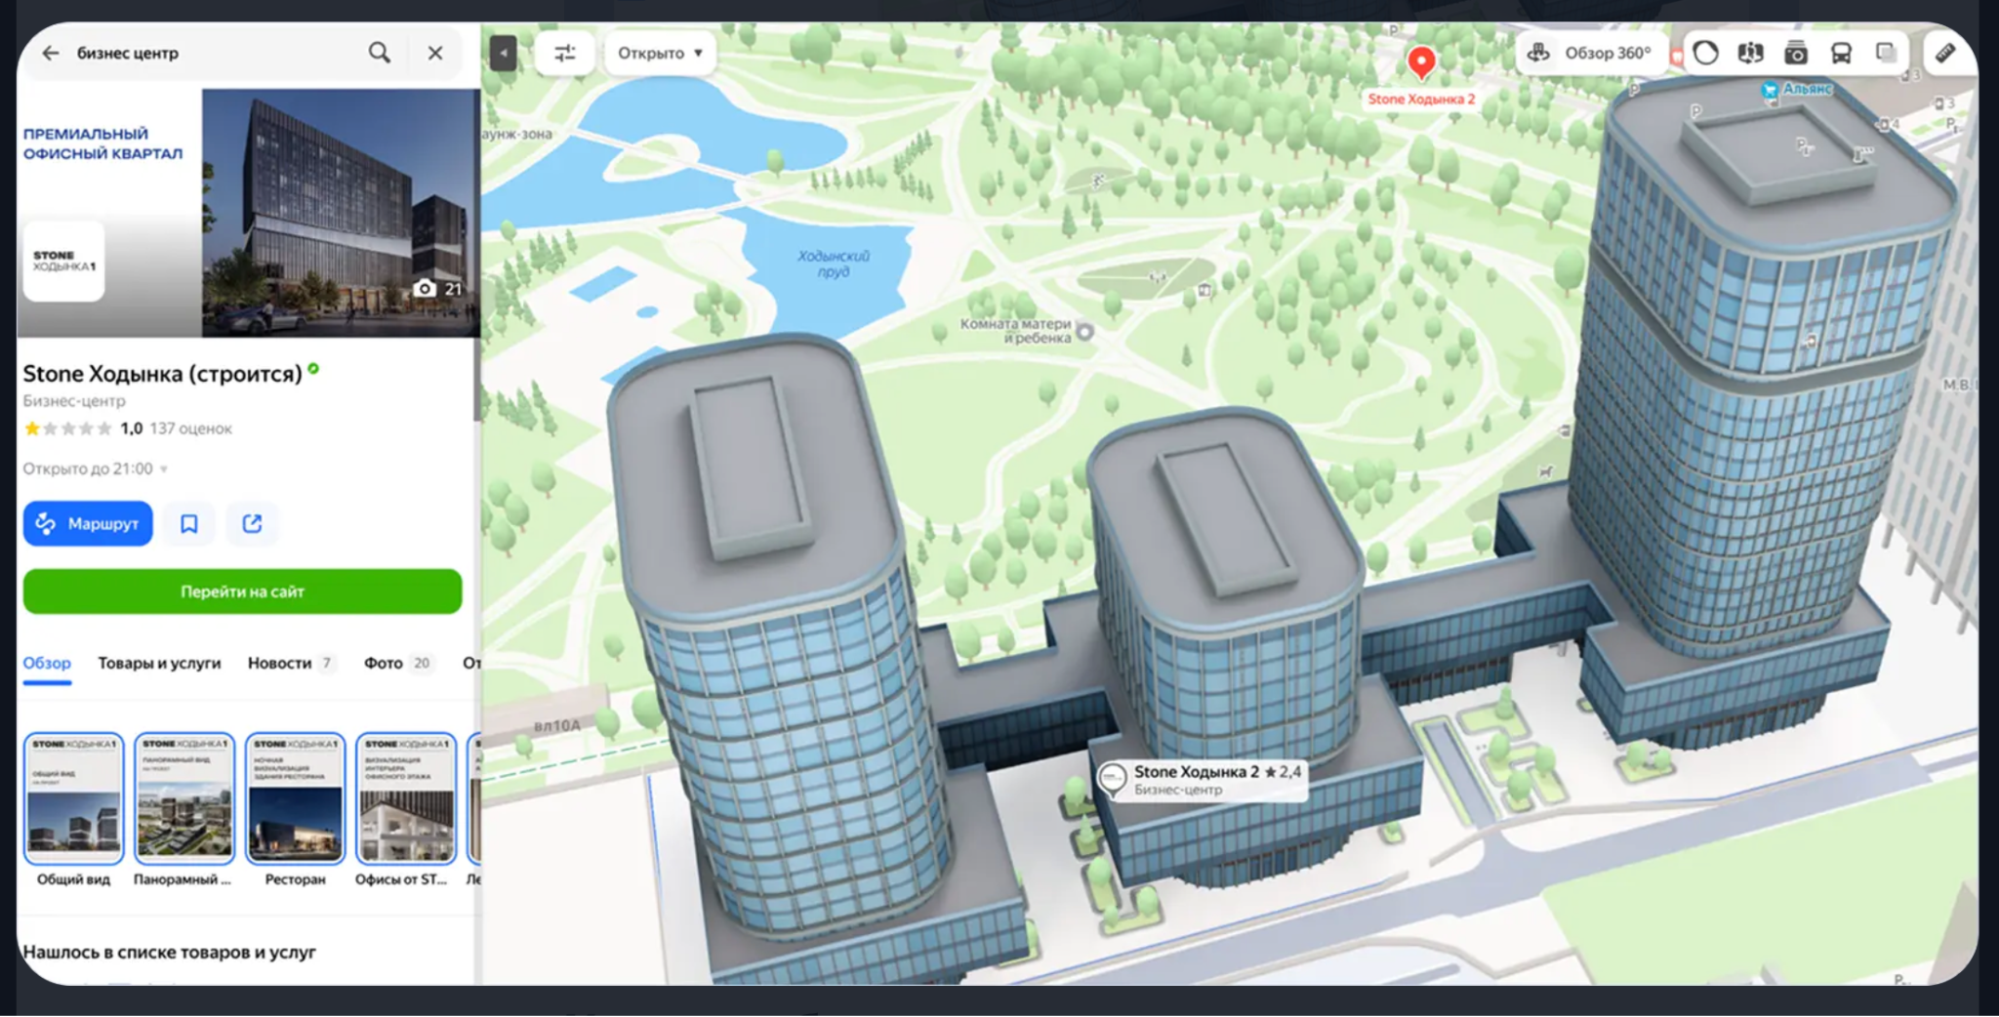Click the back arrow in search bar
The image size is (1999, 1017).
[x=50, y=53]
